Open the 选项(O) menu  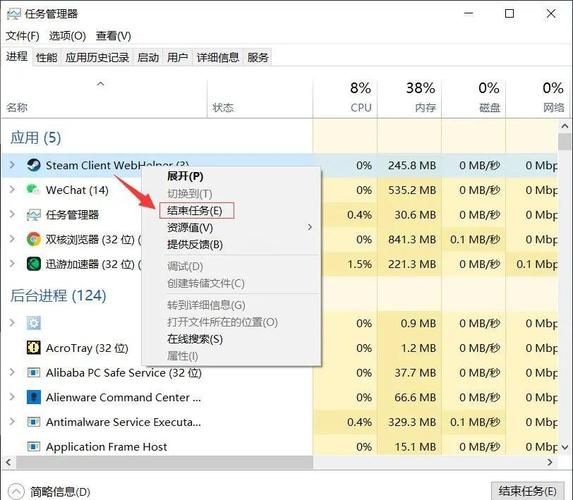67,36
